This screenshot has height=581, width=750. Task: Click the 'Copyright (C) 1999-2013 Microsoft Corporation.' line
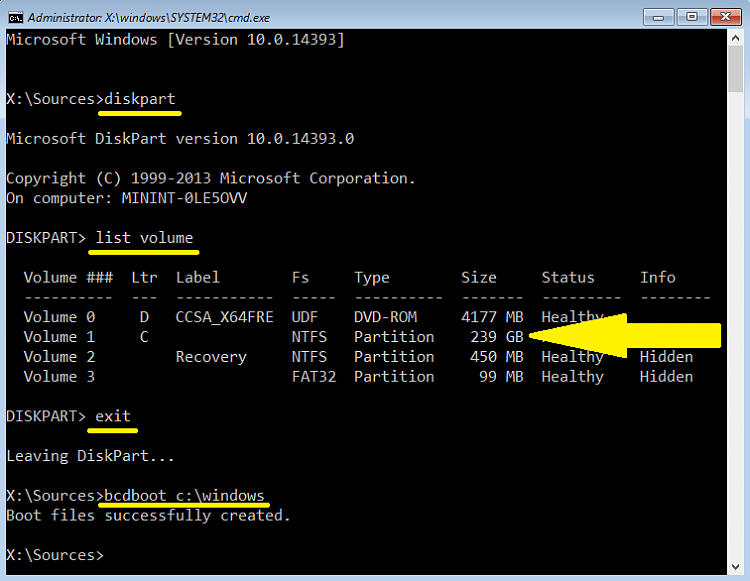[x=210, y=178]
